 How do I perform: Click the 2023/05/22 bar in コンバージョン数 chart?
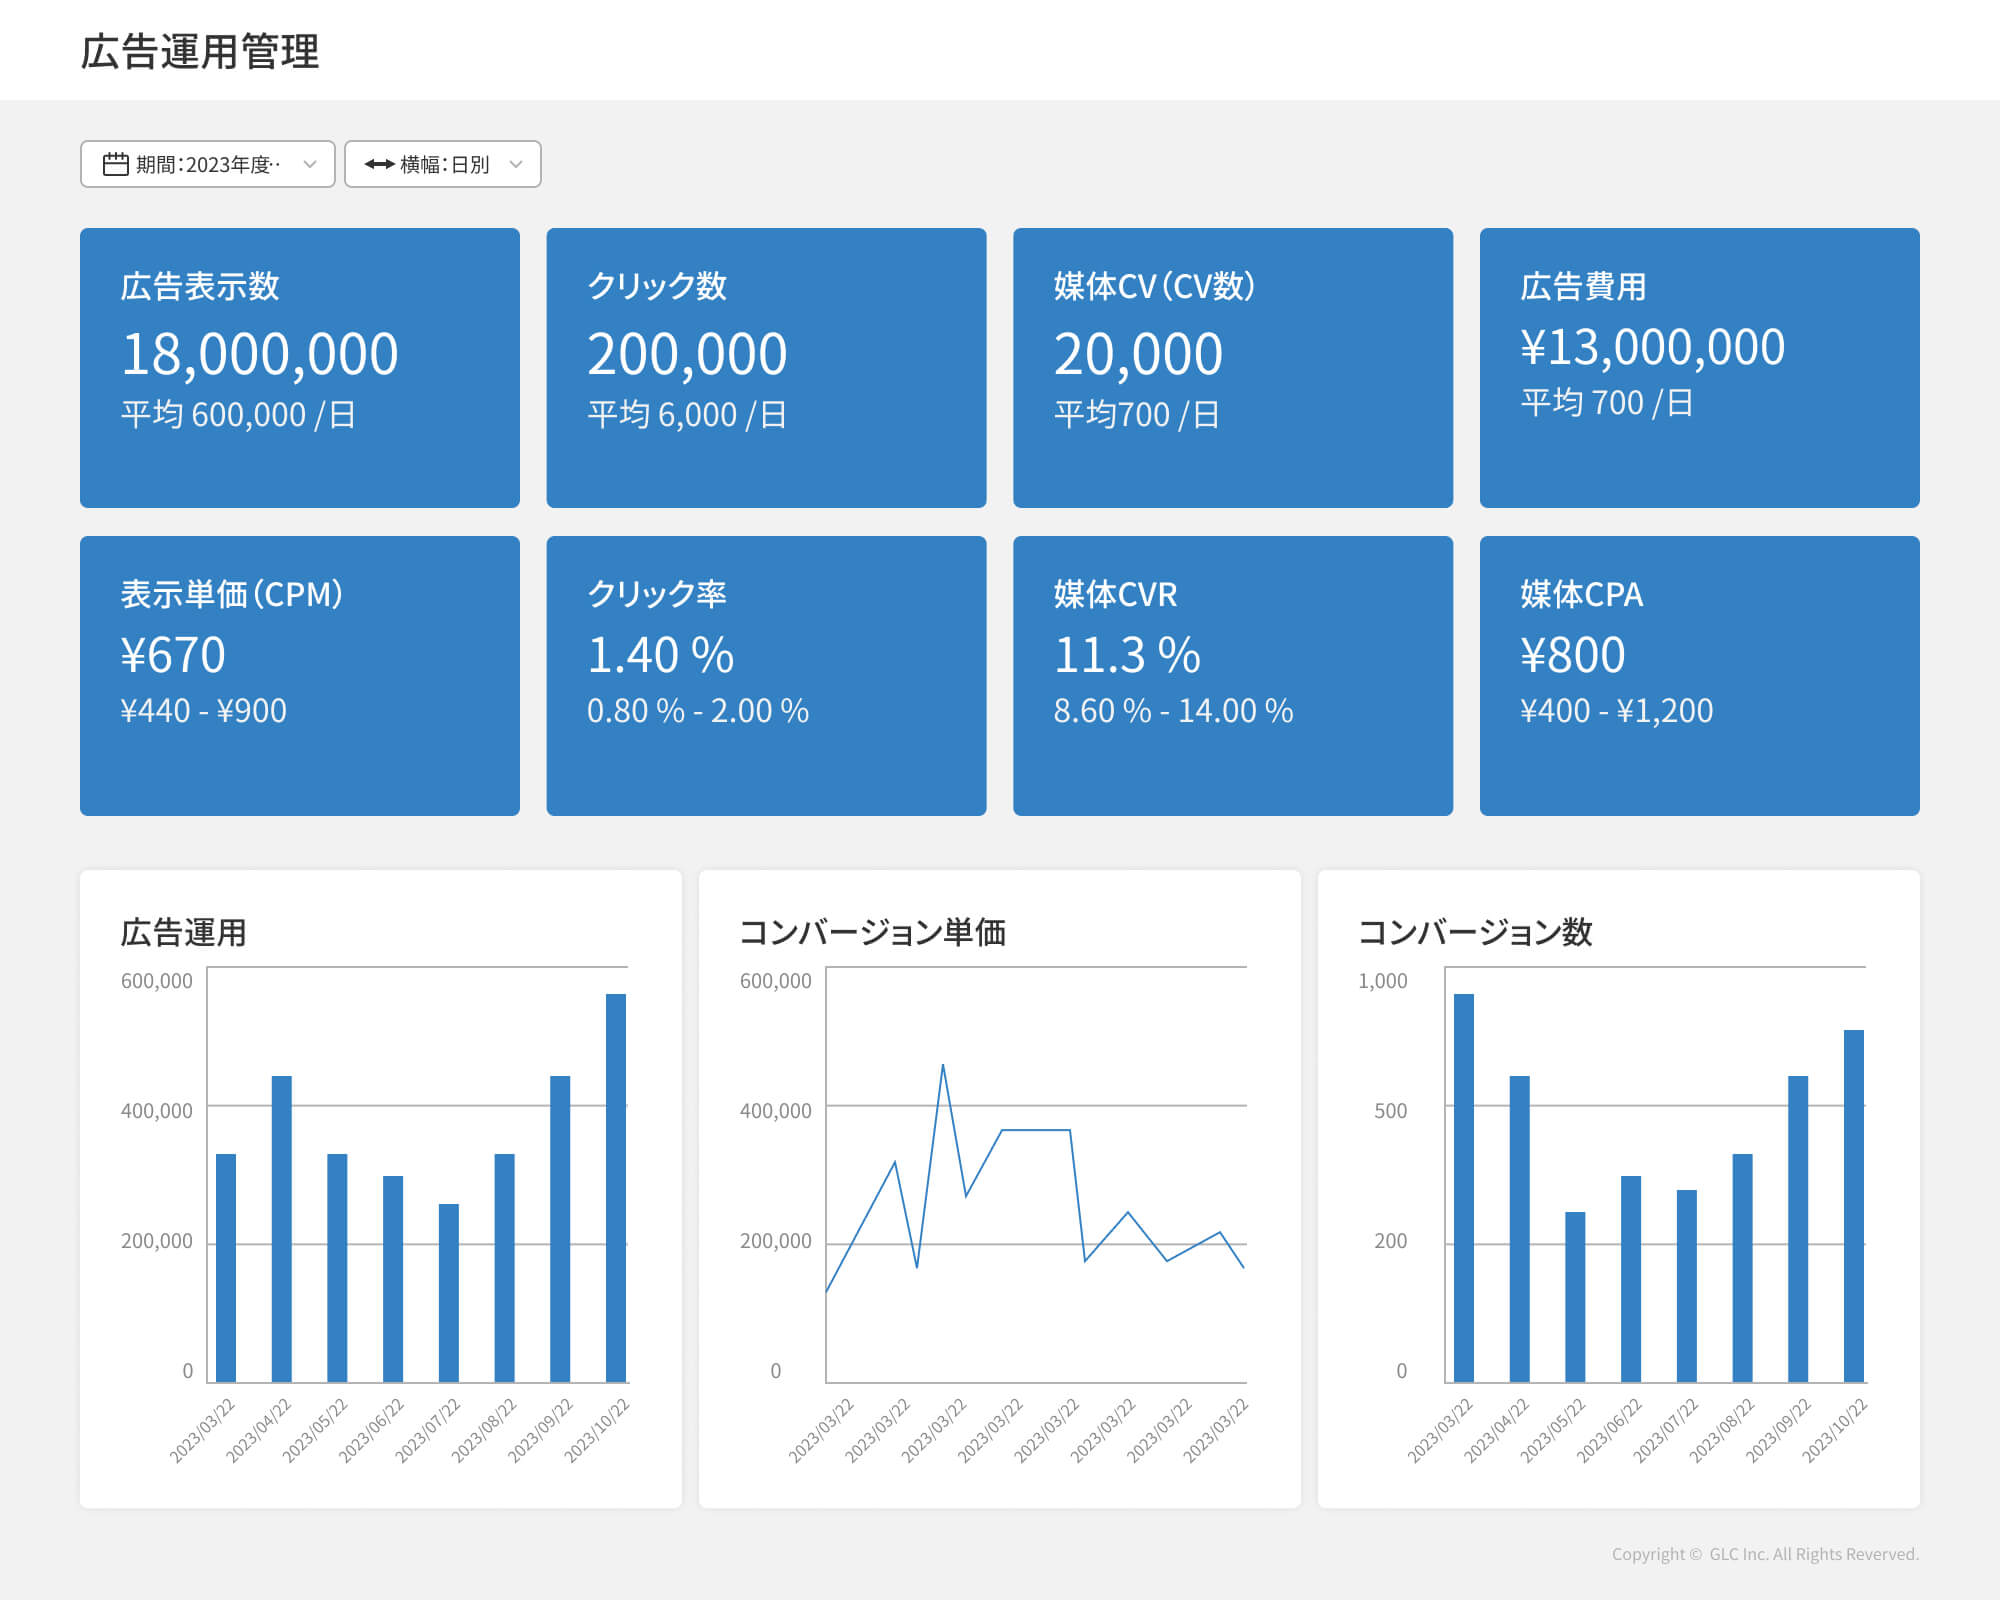point(1575,1297)
